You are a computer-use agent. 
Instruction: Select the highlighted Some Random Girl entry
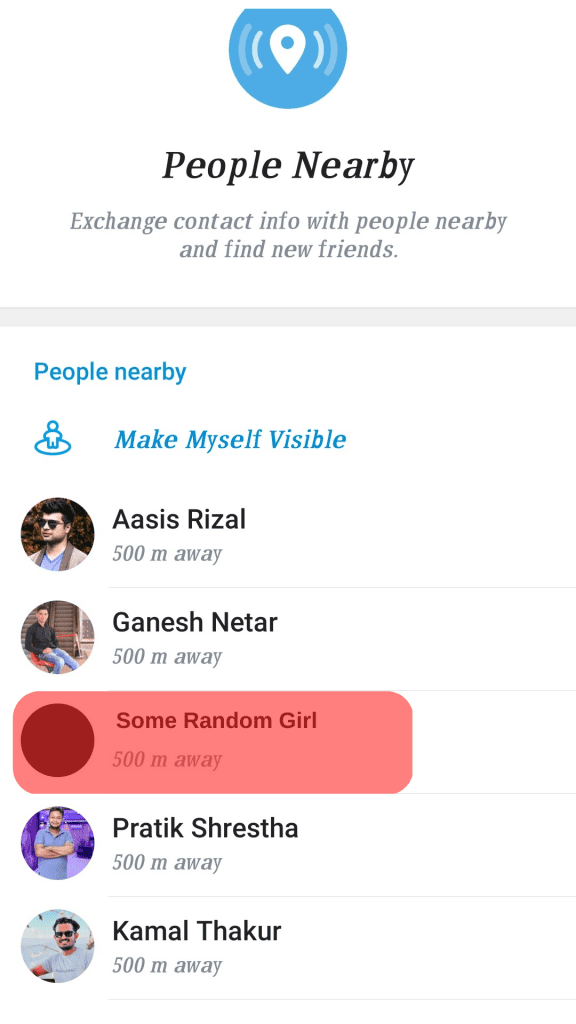tap(215, 742)
